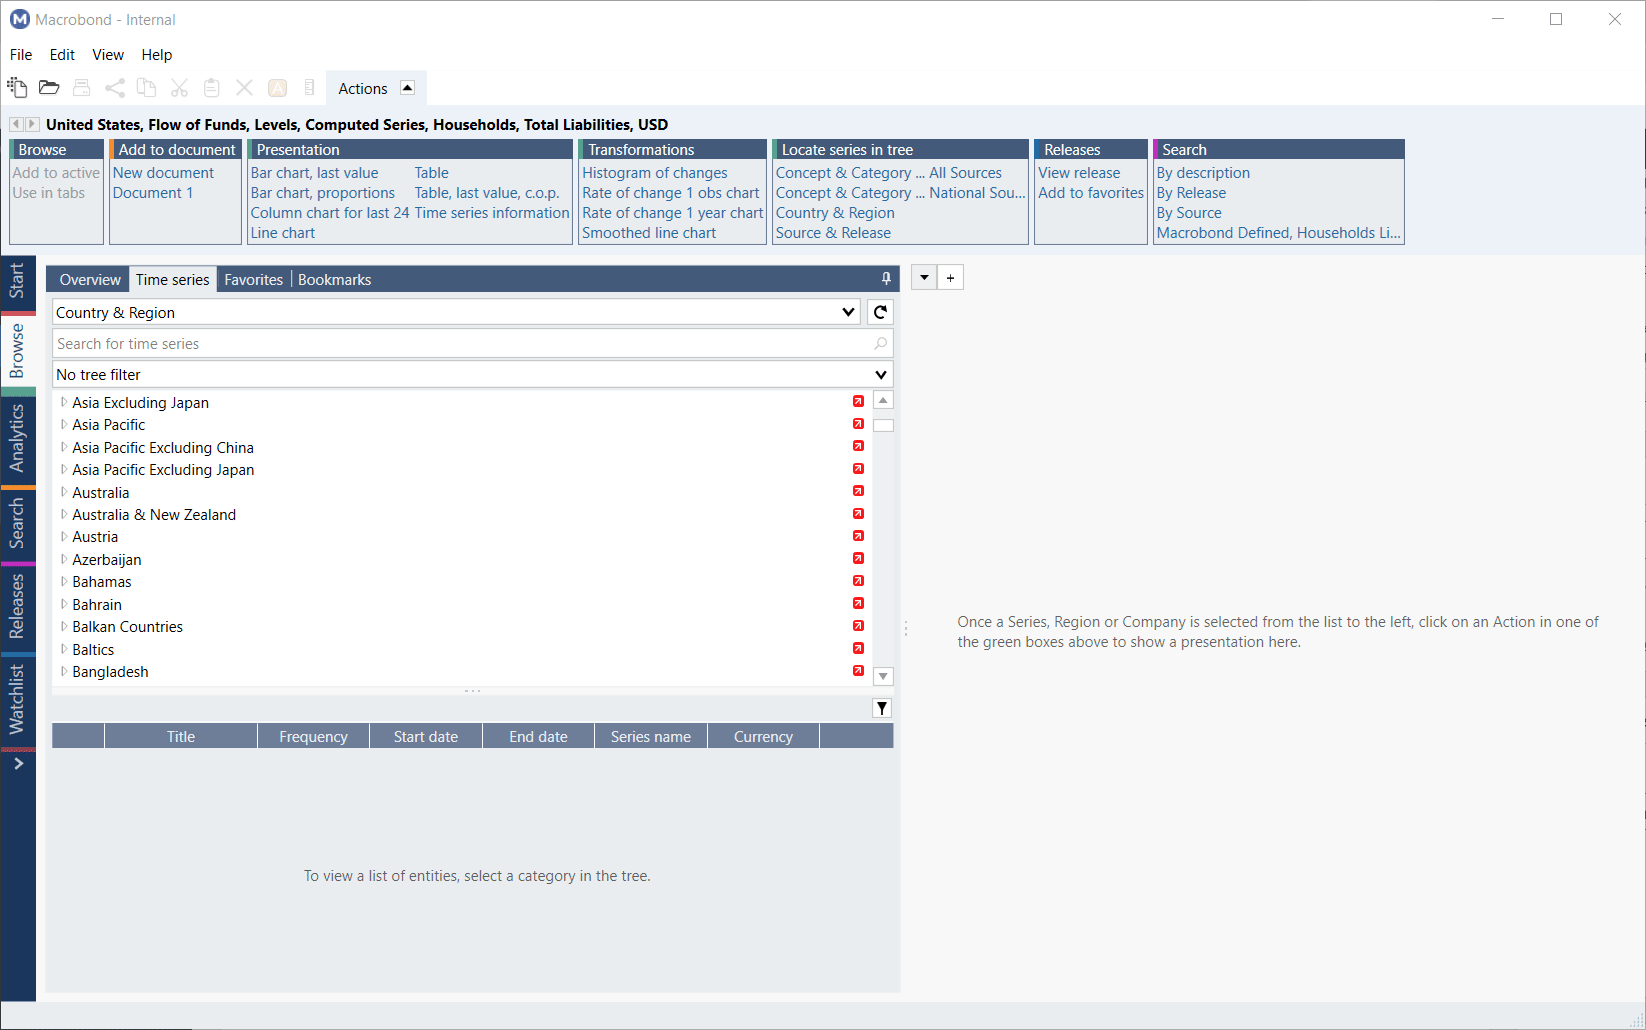Viewport: 1646px width, 1030px height.
Task: Click Bar chart, last value link
Action: [x=315, y=173]
